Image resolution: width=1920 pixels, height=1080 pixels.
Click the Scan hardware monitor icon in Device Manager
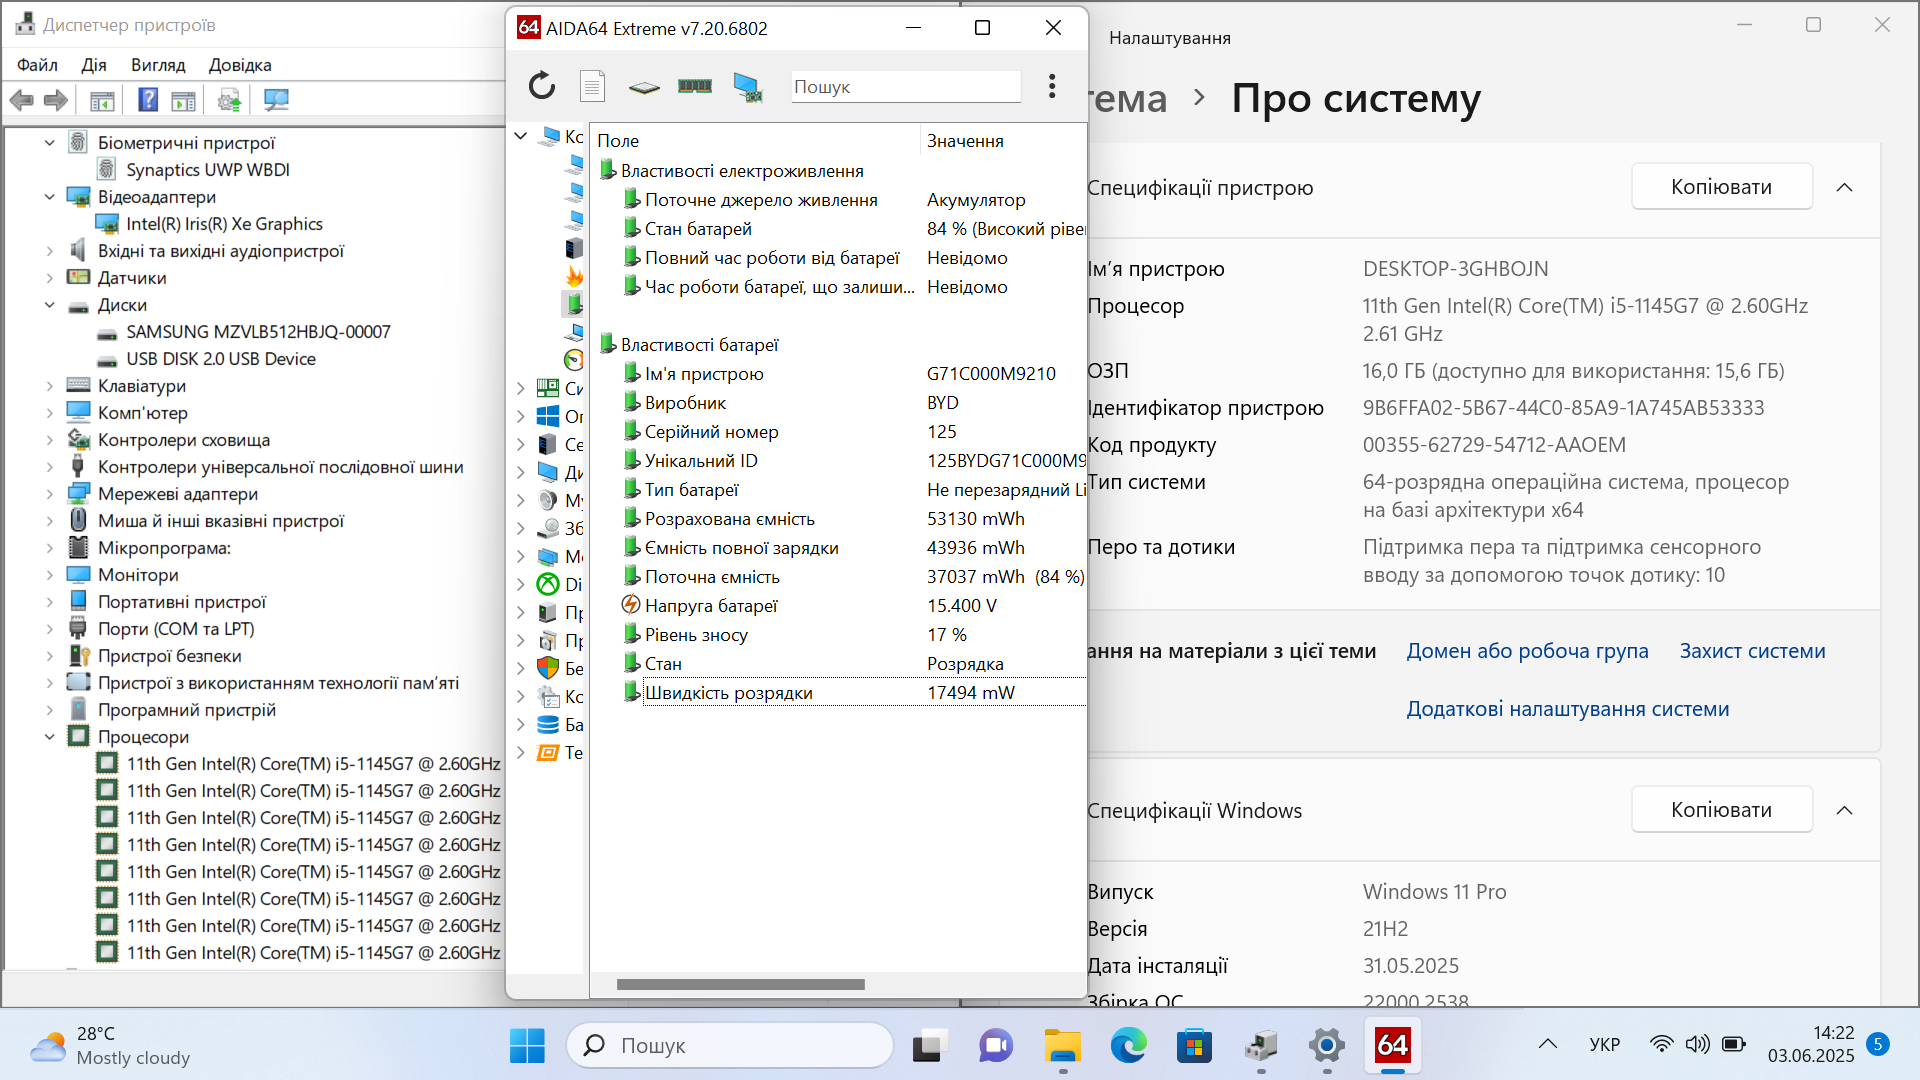click(276, 100)
